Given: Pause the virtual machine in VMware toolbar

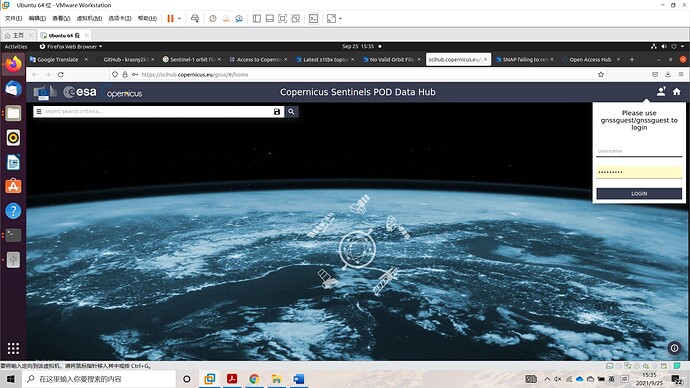Looking at the screenshot, I should [170, 18].
